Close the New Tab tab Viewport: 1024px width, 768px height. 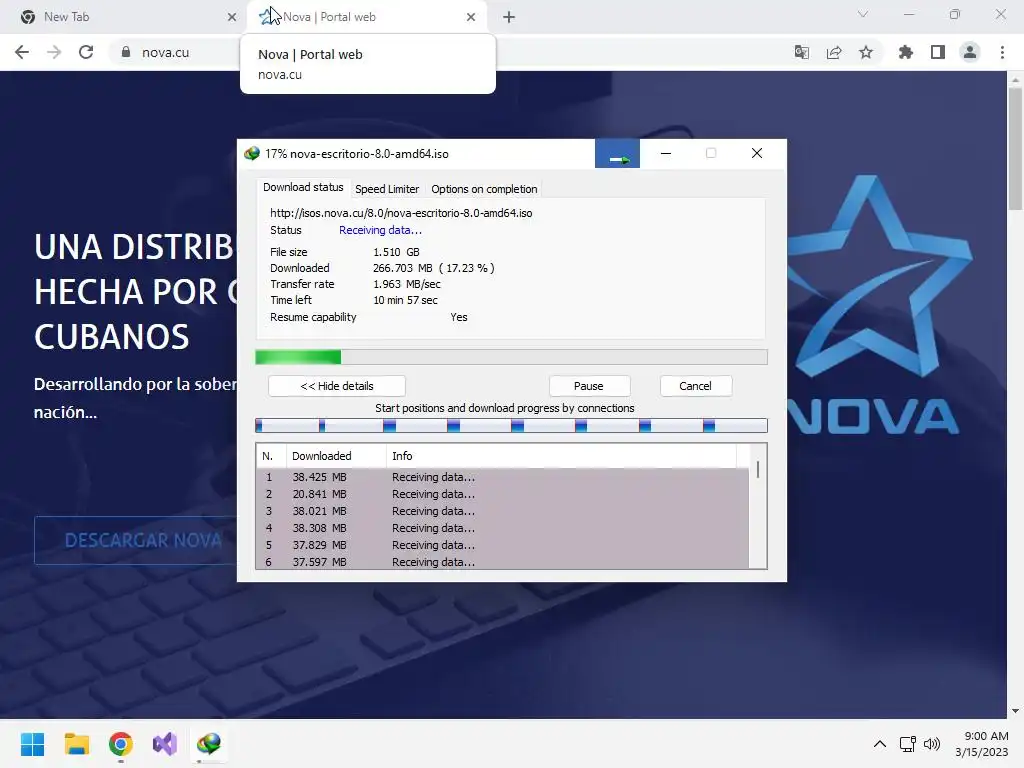pos(232,17)
